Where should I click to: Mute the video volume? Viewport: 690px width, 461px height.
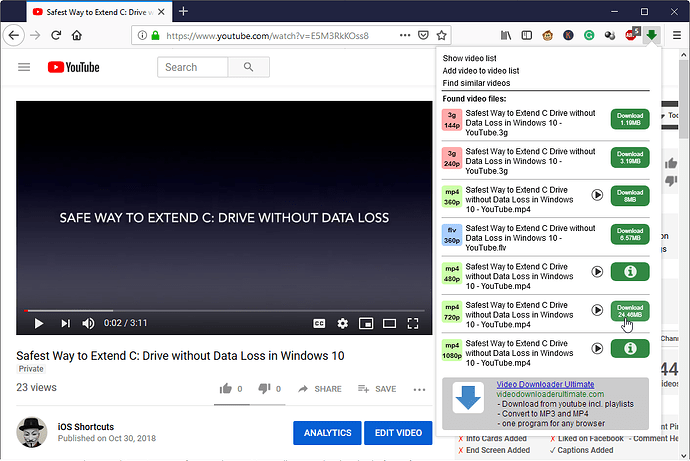pyautogui.click(x=88, y=323)
